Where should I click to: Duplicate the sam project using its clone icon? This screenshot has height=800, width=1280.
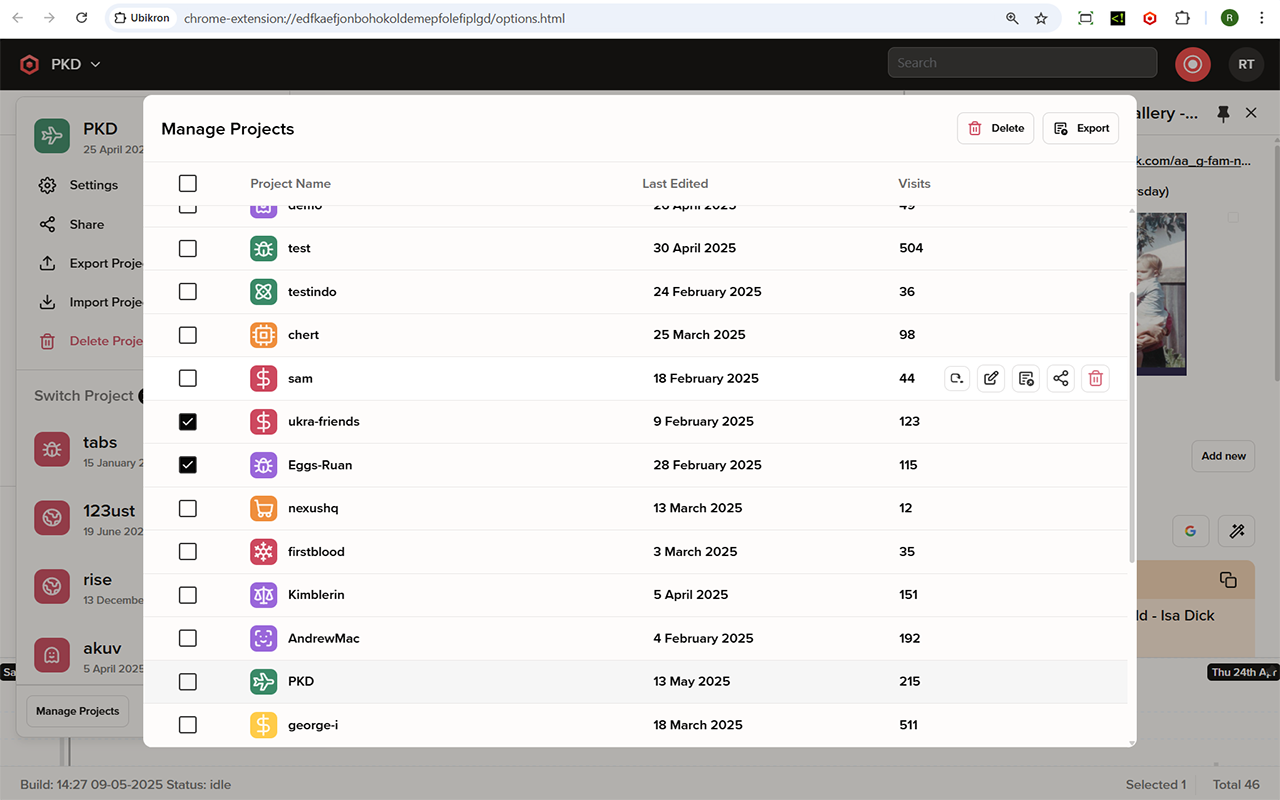956,378
